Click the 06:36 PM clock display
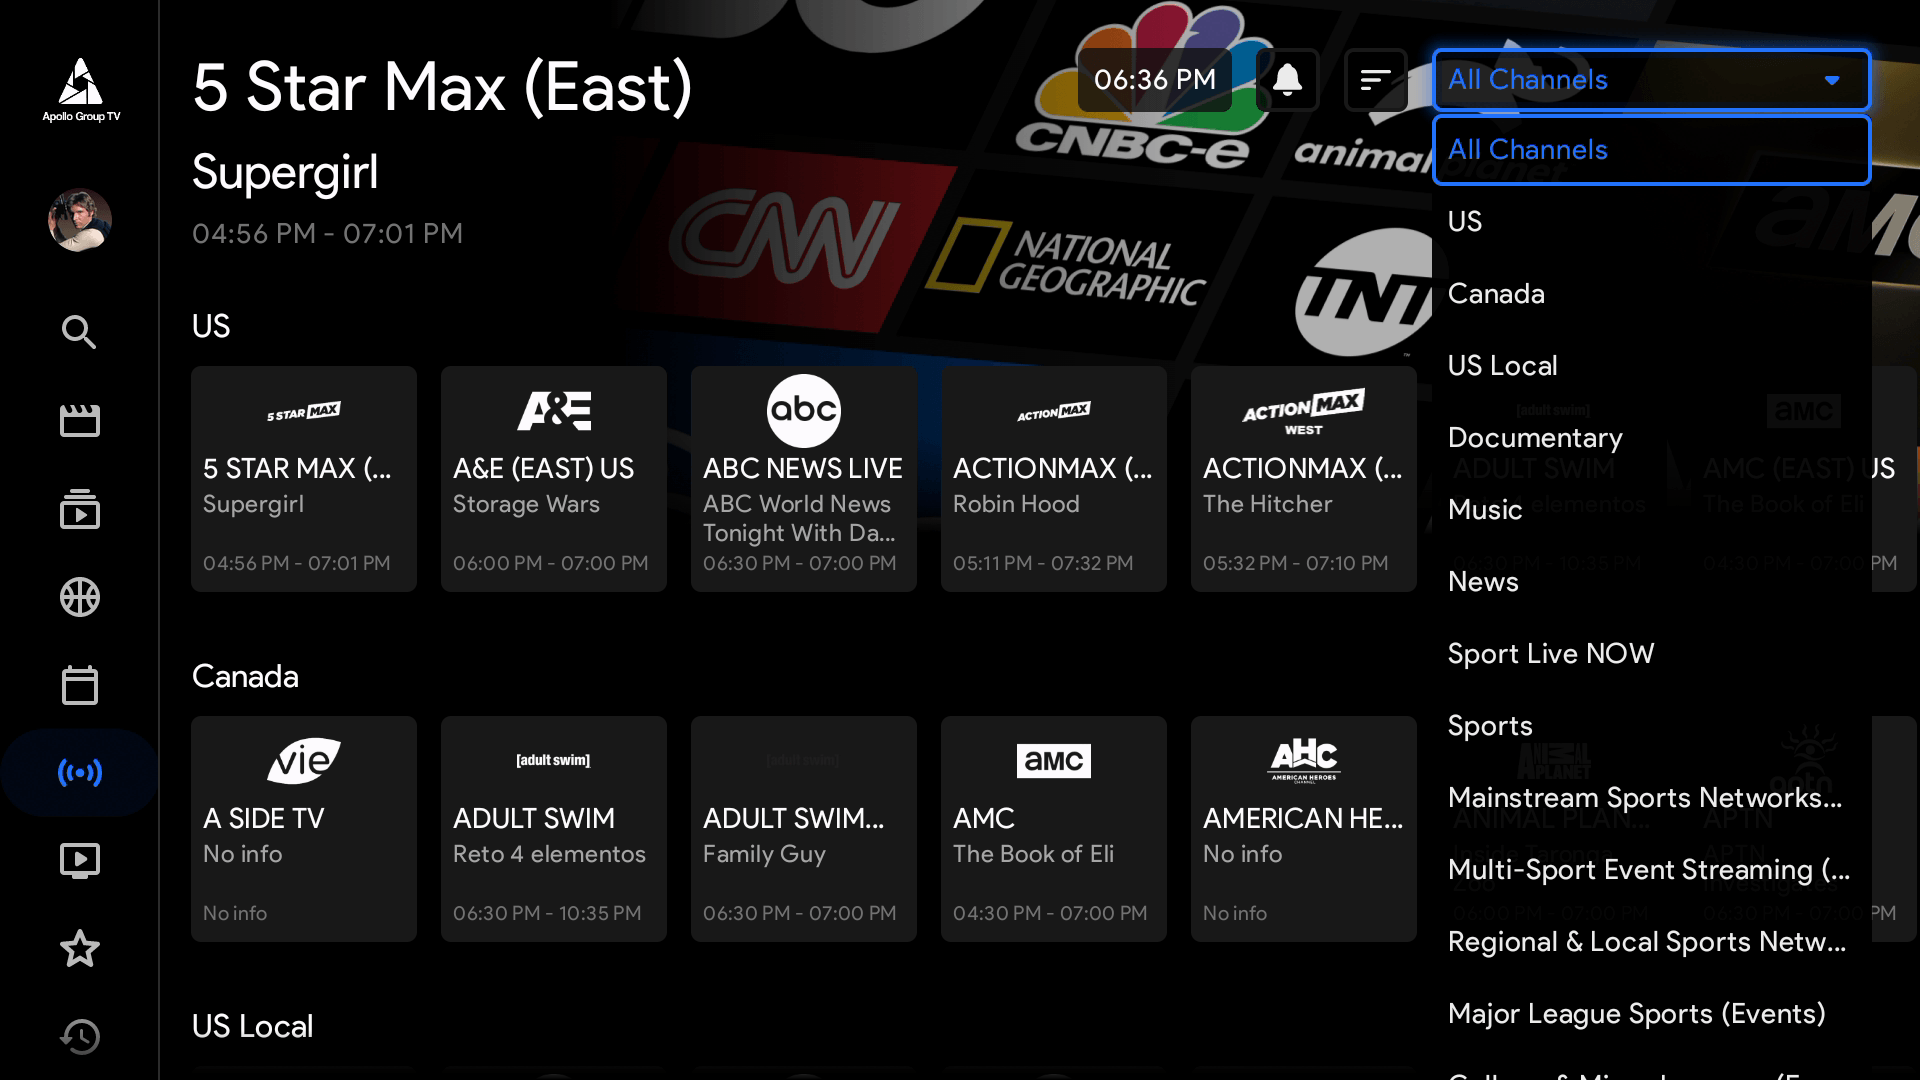 tap(1155, 80)
